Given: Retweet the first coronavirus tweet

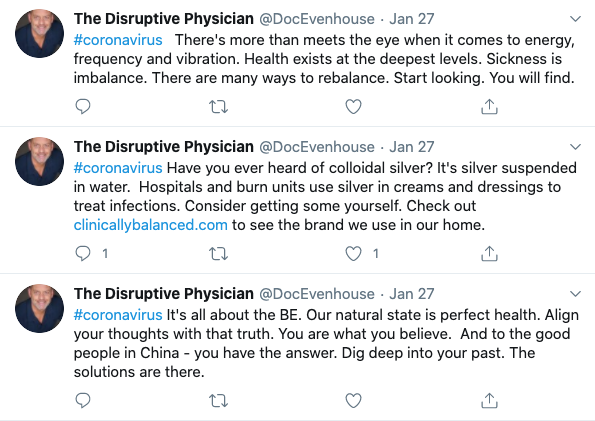Looking at the screenshot, I should pyautogui.click(x=219, y=107).
